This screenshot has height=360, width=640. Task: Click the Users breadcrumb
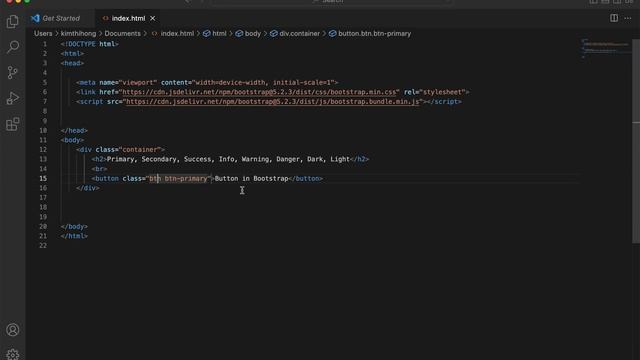point(43,33)
